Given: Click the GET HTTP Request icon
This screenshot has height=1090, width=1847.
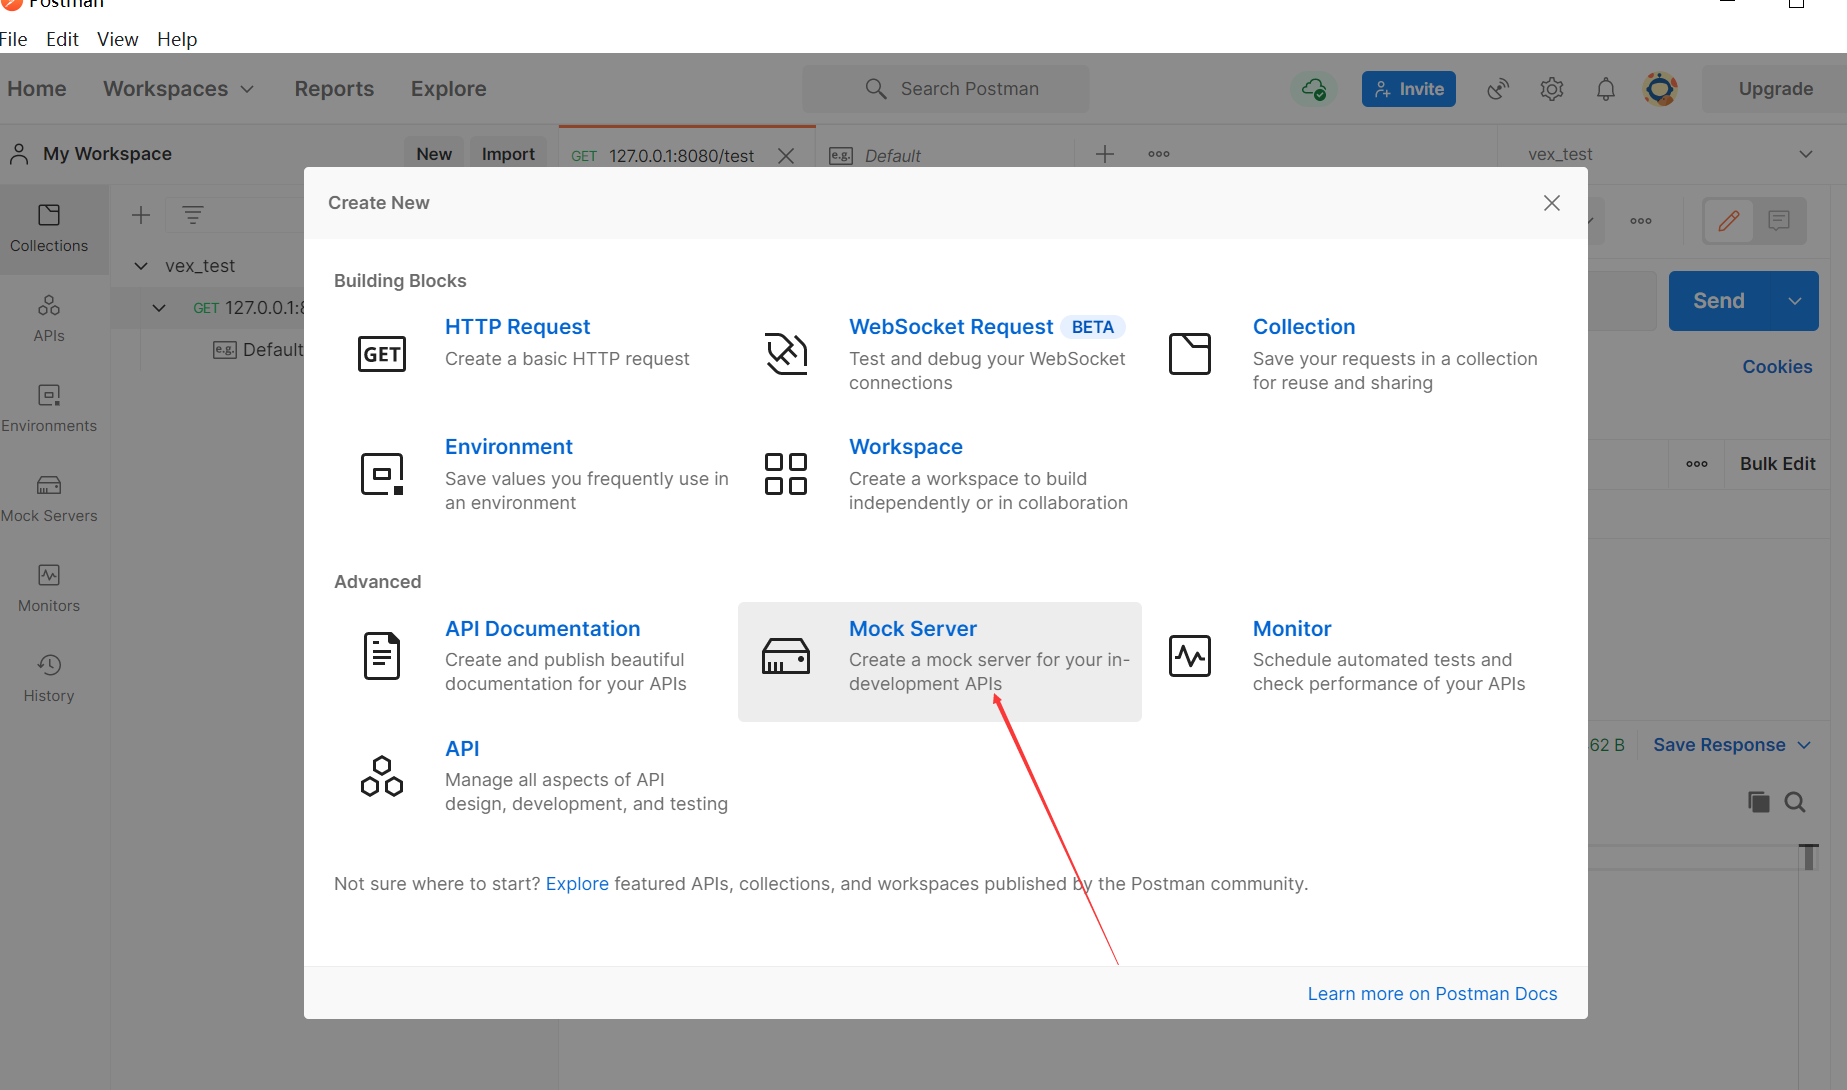Looking at the screenshot, I should point(382,354).
